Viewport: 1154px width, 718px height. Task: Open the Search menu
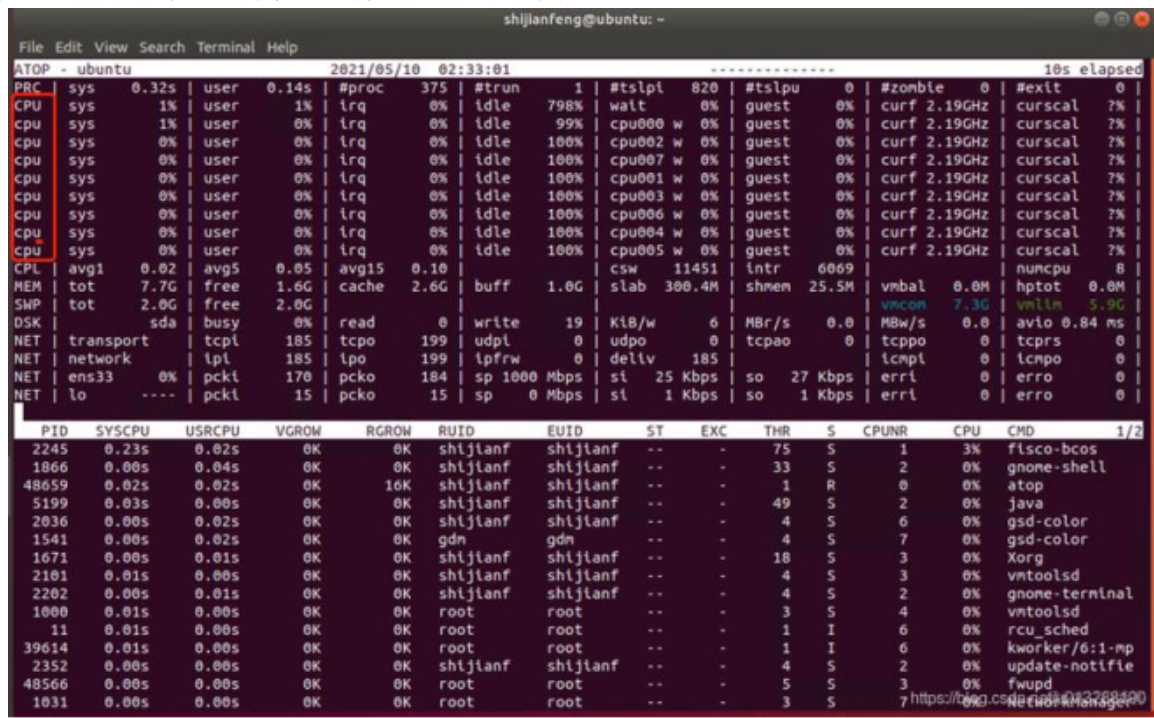[163, 47]
